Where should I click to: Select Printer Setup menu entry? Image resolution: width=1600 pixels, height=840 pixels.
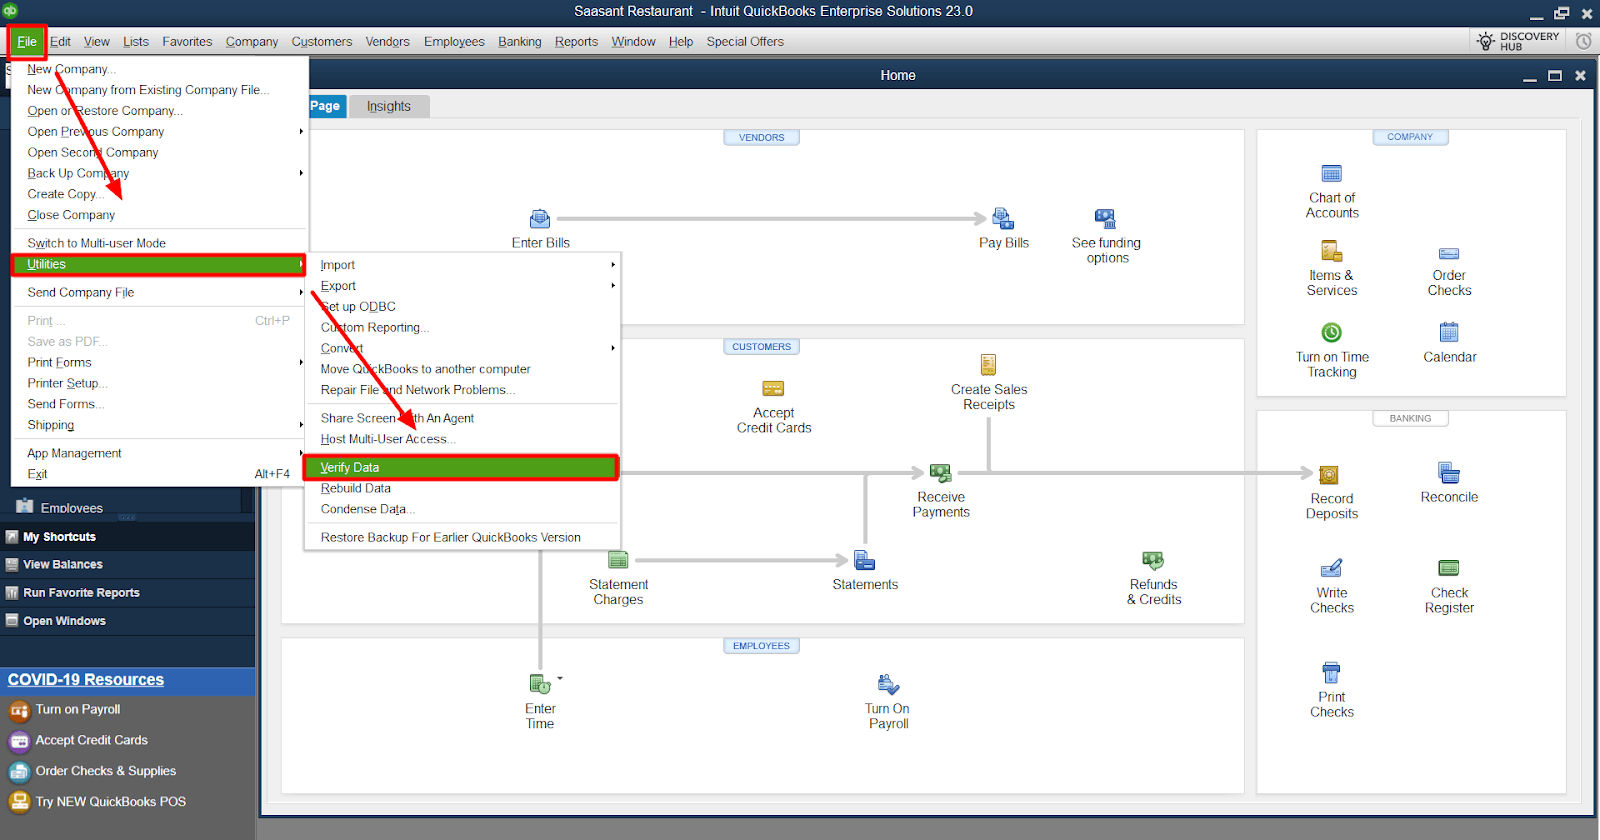click(x=159, y=383)
